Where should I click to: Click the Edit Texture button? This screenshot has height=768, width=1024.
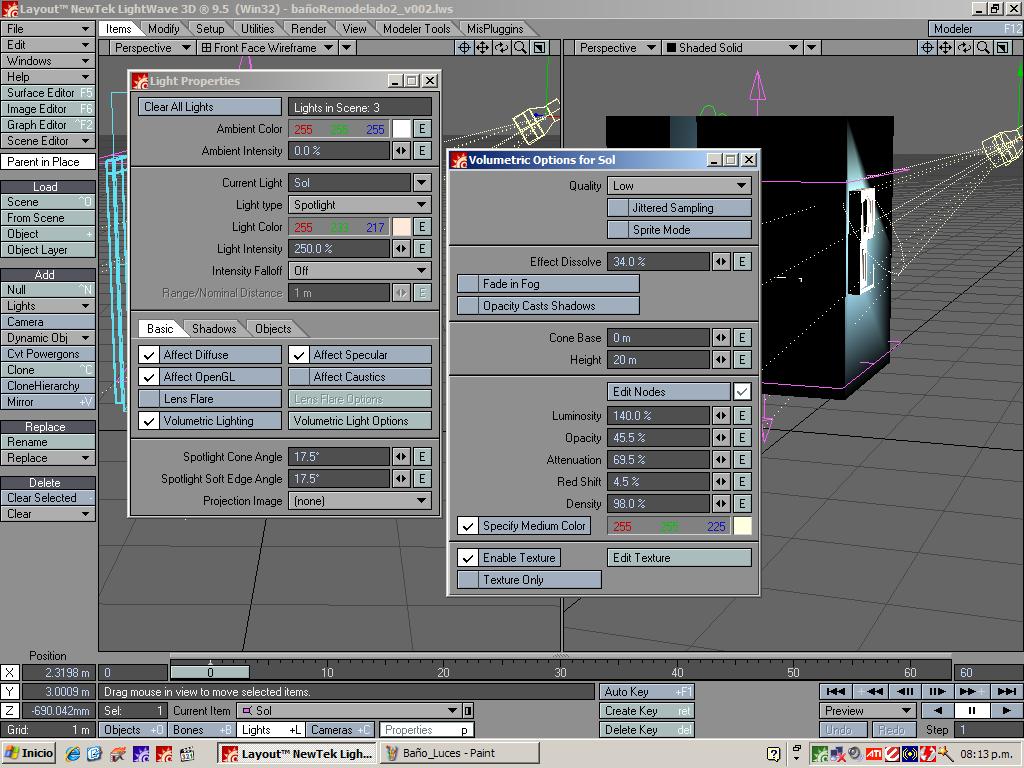pos(679,558)
